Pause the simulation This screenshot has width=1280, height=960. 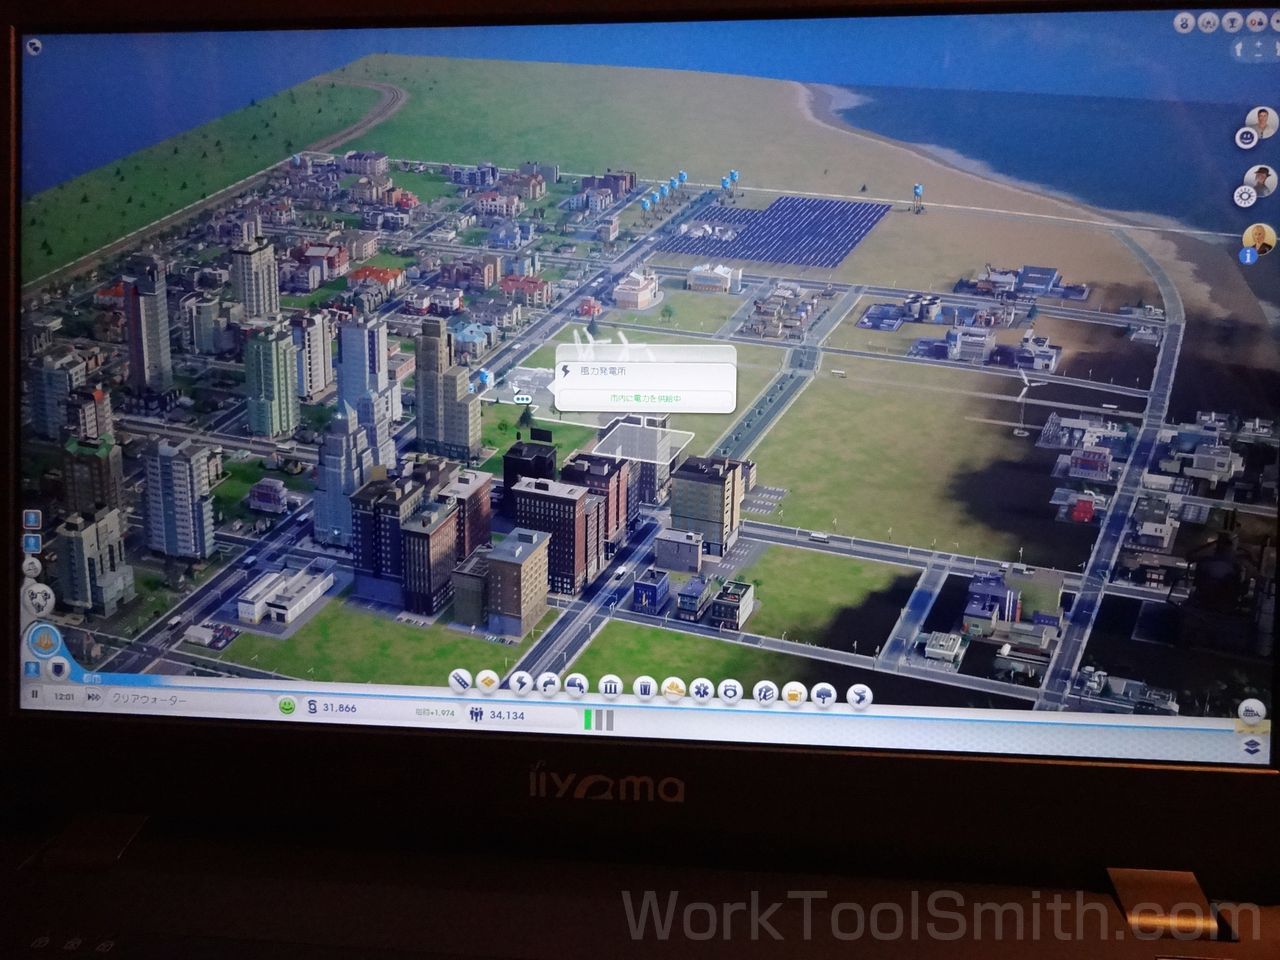pyautogui.click(x=34, y=695)
